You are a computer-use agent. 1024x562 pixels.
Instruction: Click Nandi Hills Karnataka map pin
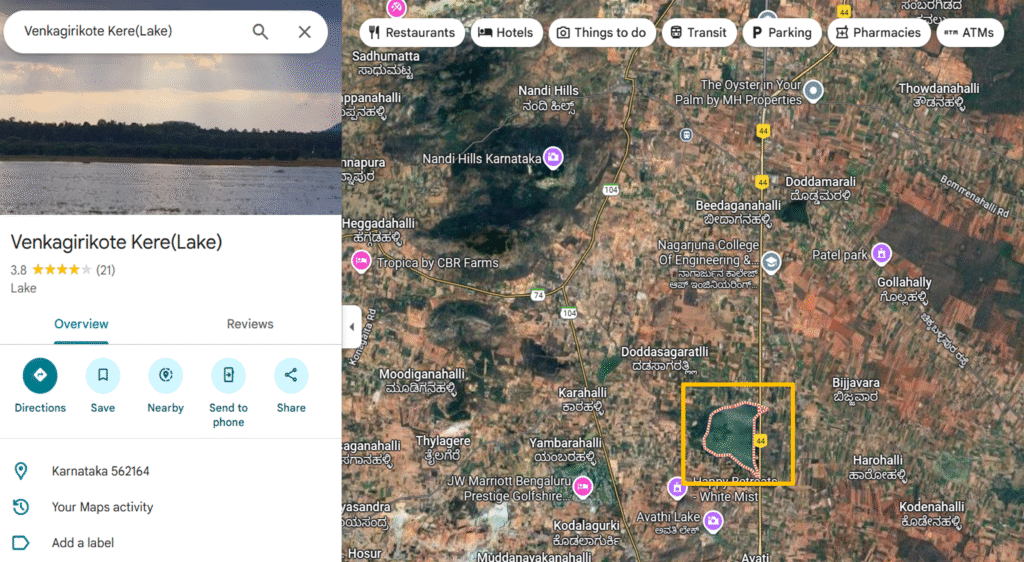point(553,158)
